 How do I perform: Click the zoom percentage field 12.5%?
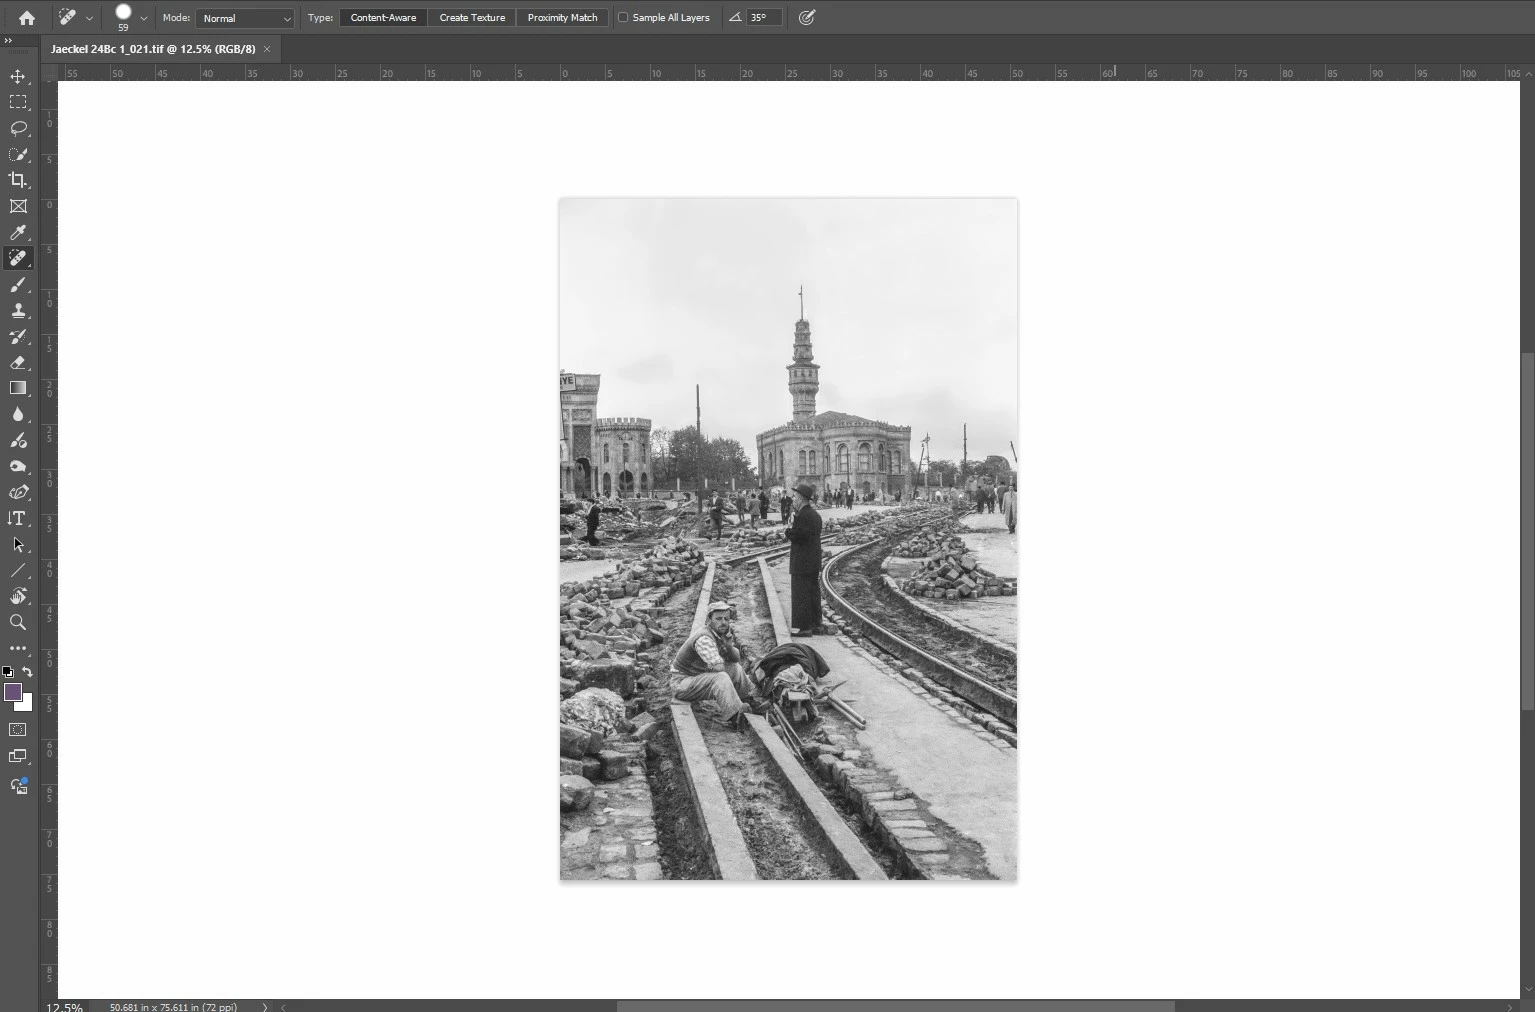coord(64,1007)
